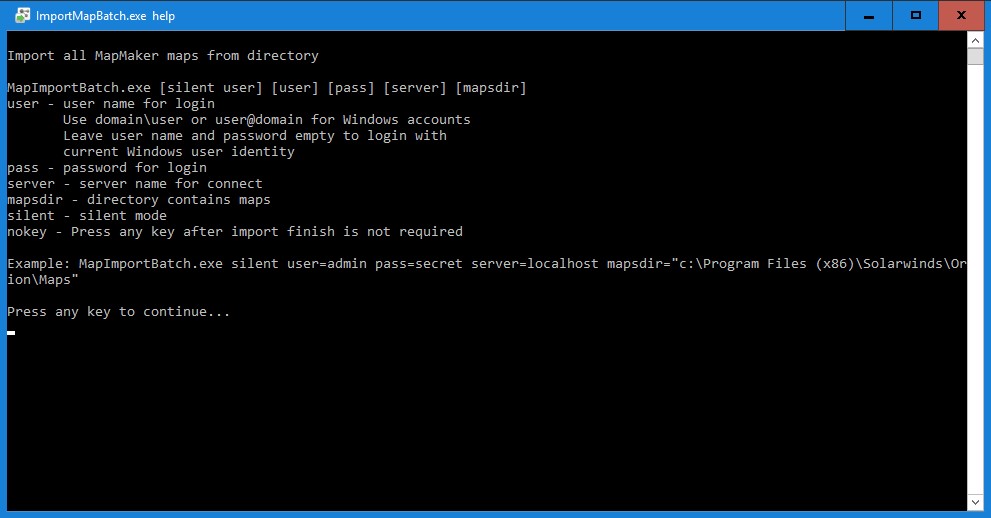
Task: Click the 'Import all MapMaker maps from directory' line
Action: click(162, 56)
